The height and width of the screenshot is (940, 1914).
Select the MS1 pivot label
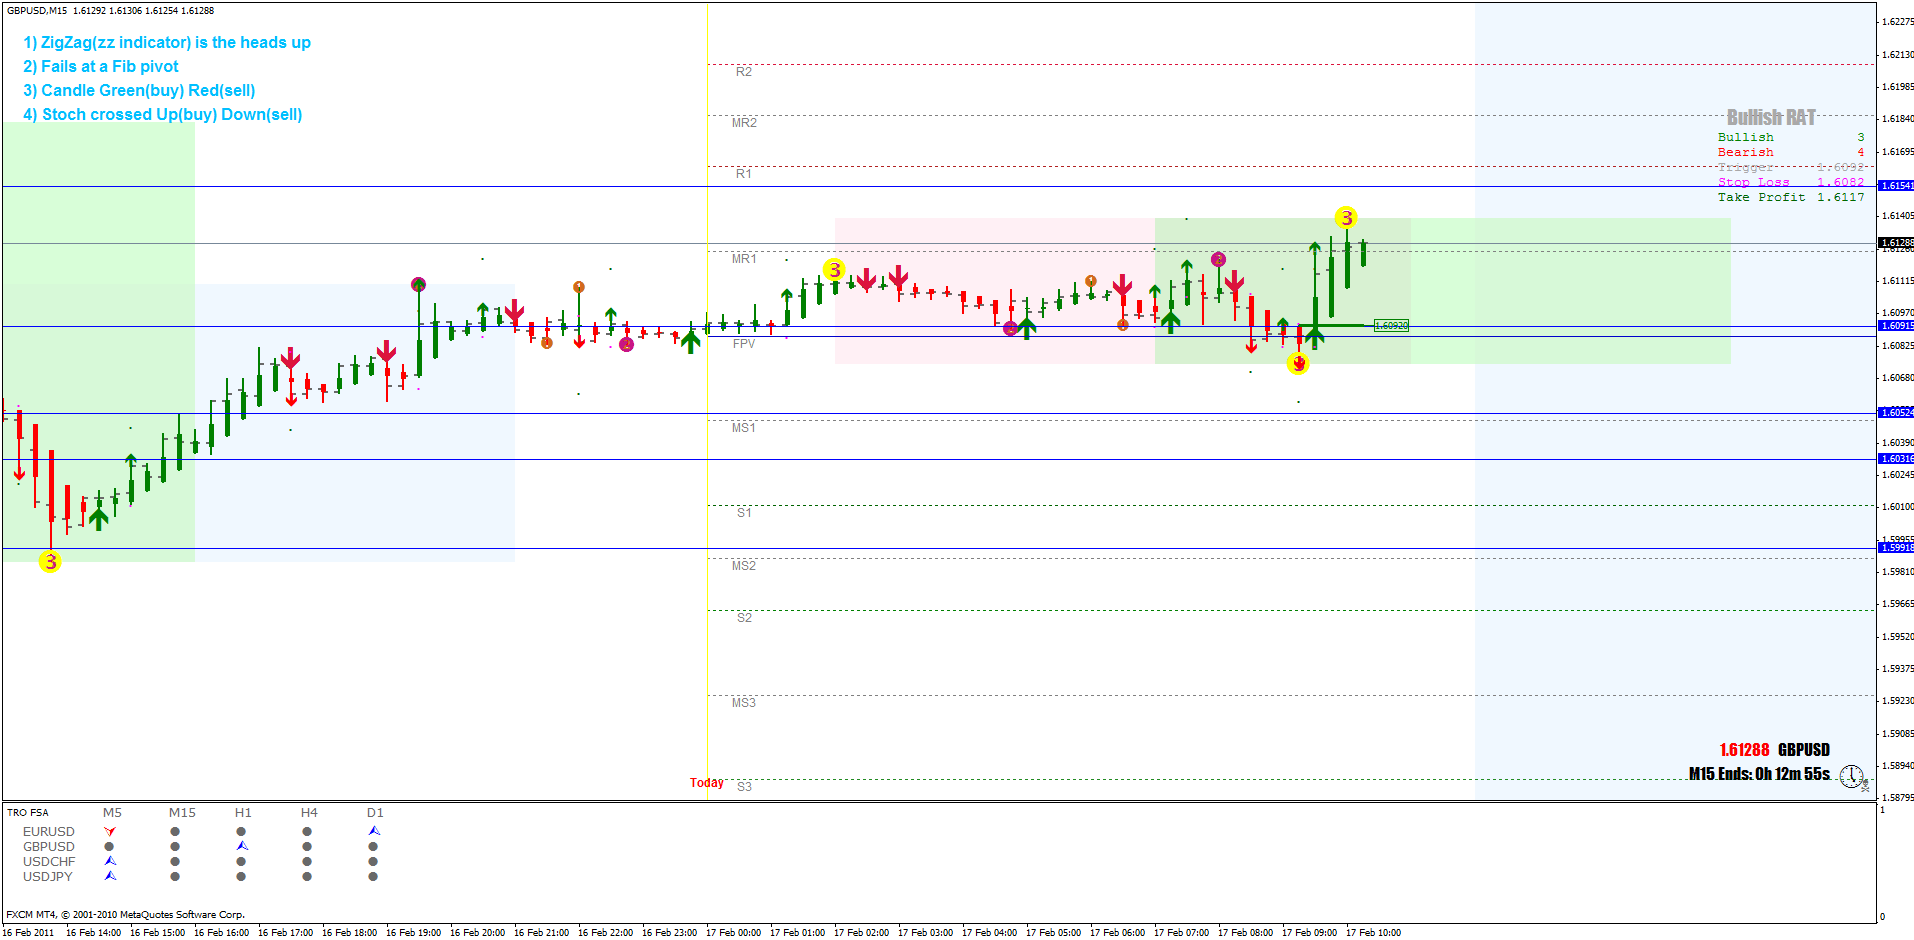744,428
